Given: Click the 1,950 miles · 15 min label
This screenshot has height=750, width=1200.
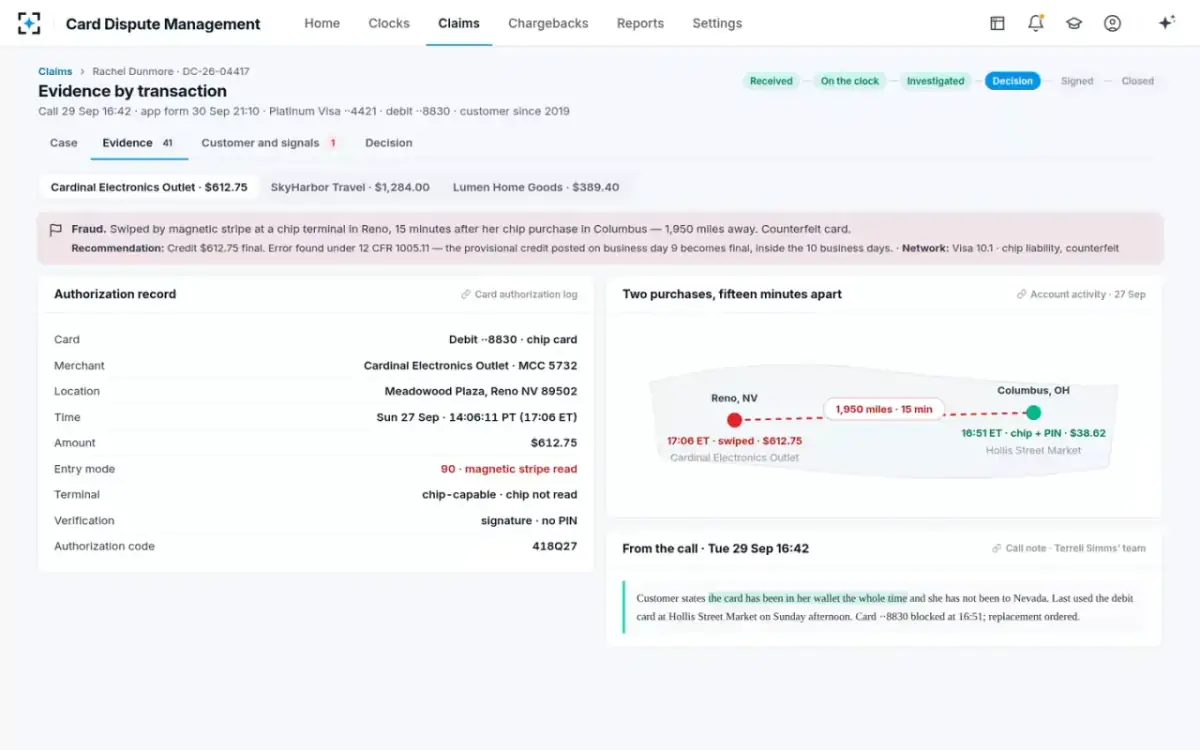Looking at the screenshot, I should tap(884, 409).
